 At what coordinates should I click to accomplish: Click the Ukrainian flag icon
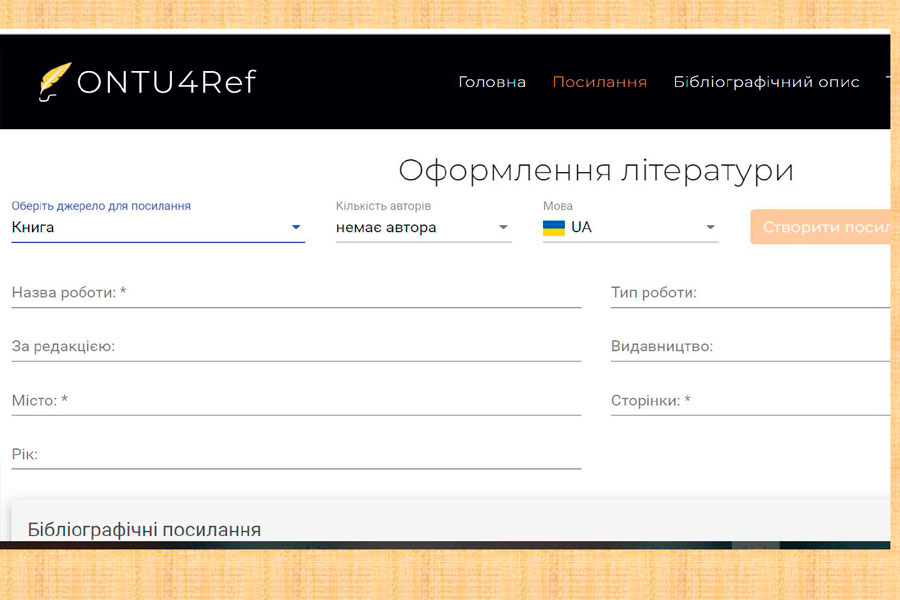[x=554, y=228]
